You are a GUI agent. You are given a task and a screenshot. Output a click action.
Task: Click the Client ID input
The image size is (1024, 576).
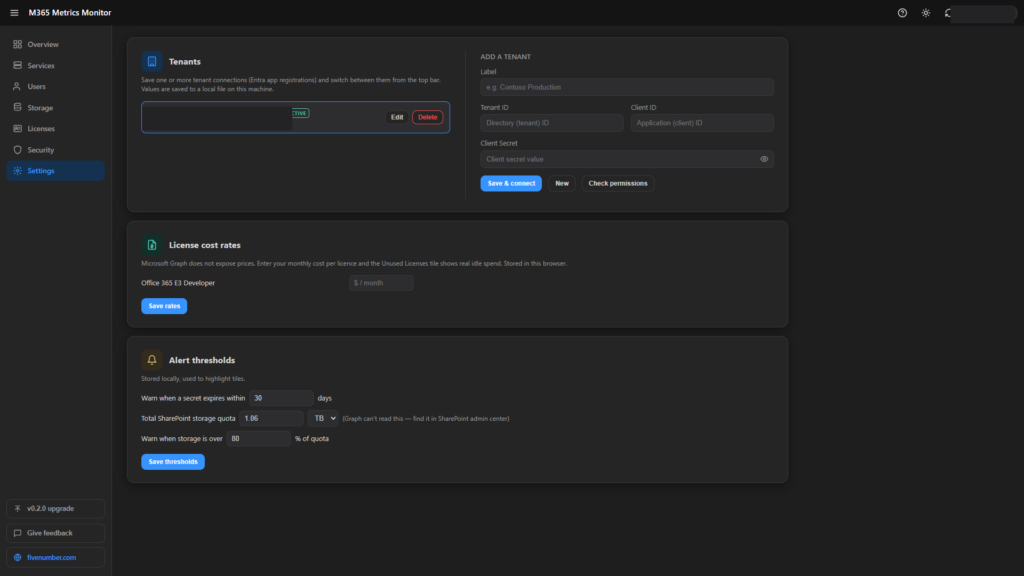(x=701, y=123)
